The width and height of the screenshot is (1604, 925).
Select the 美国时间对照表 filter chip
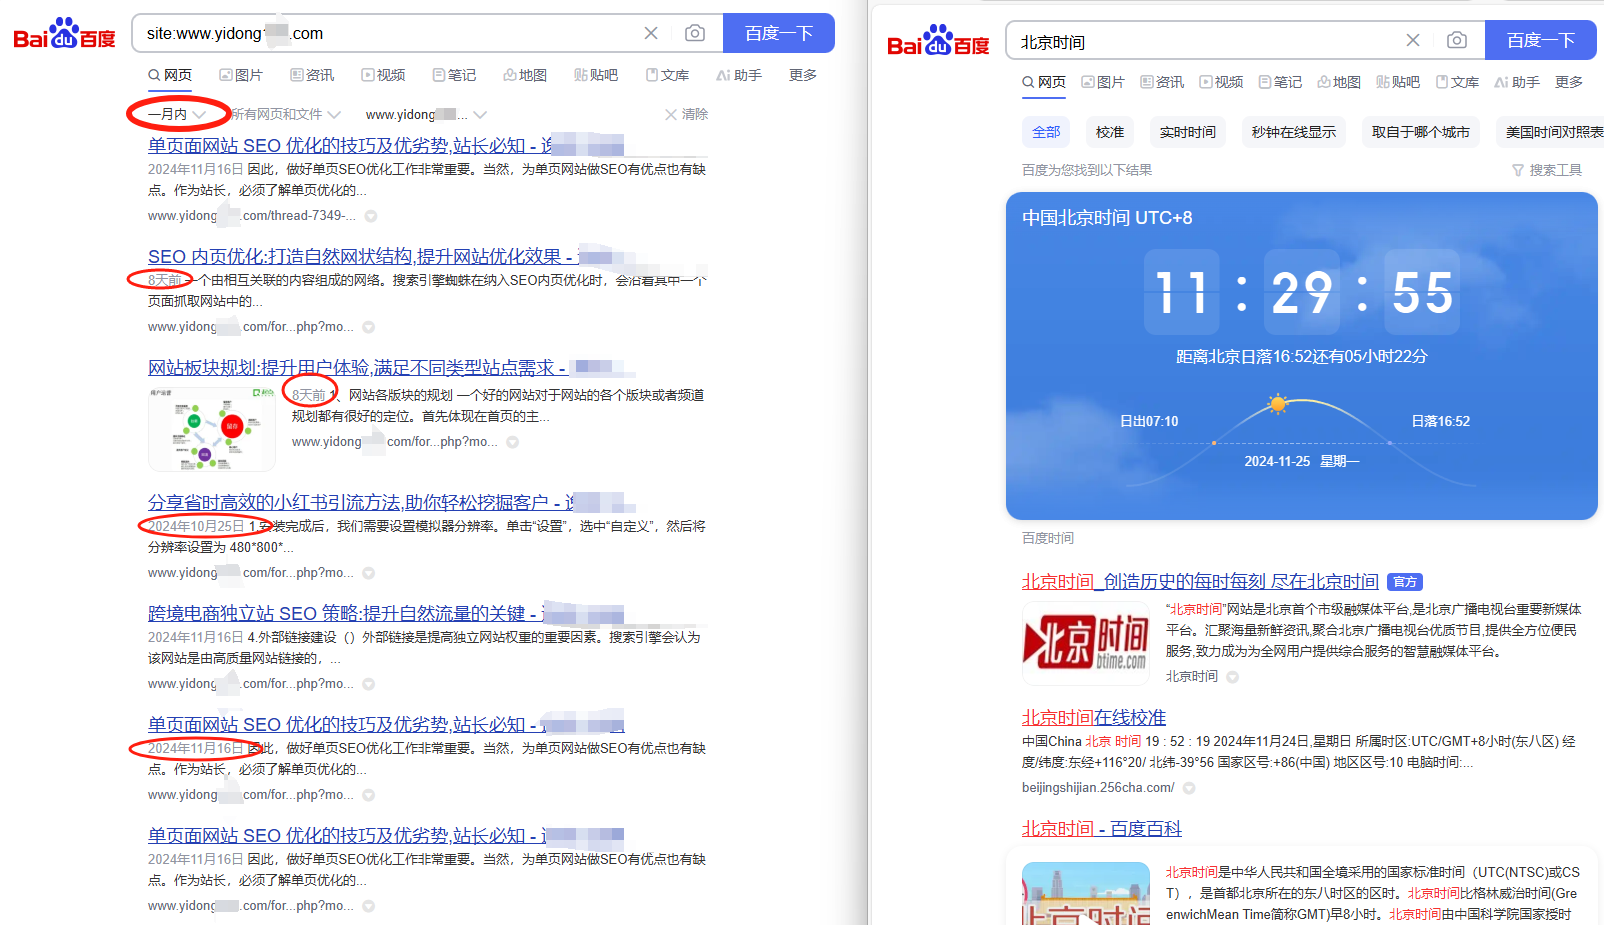click(x=1549, y=132)
